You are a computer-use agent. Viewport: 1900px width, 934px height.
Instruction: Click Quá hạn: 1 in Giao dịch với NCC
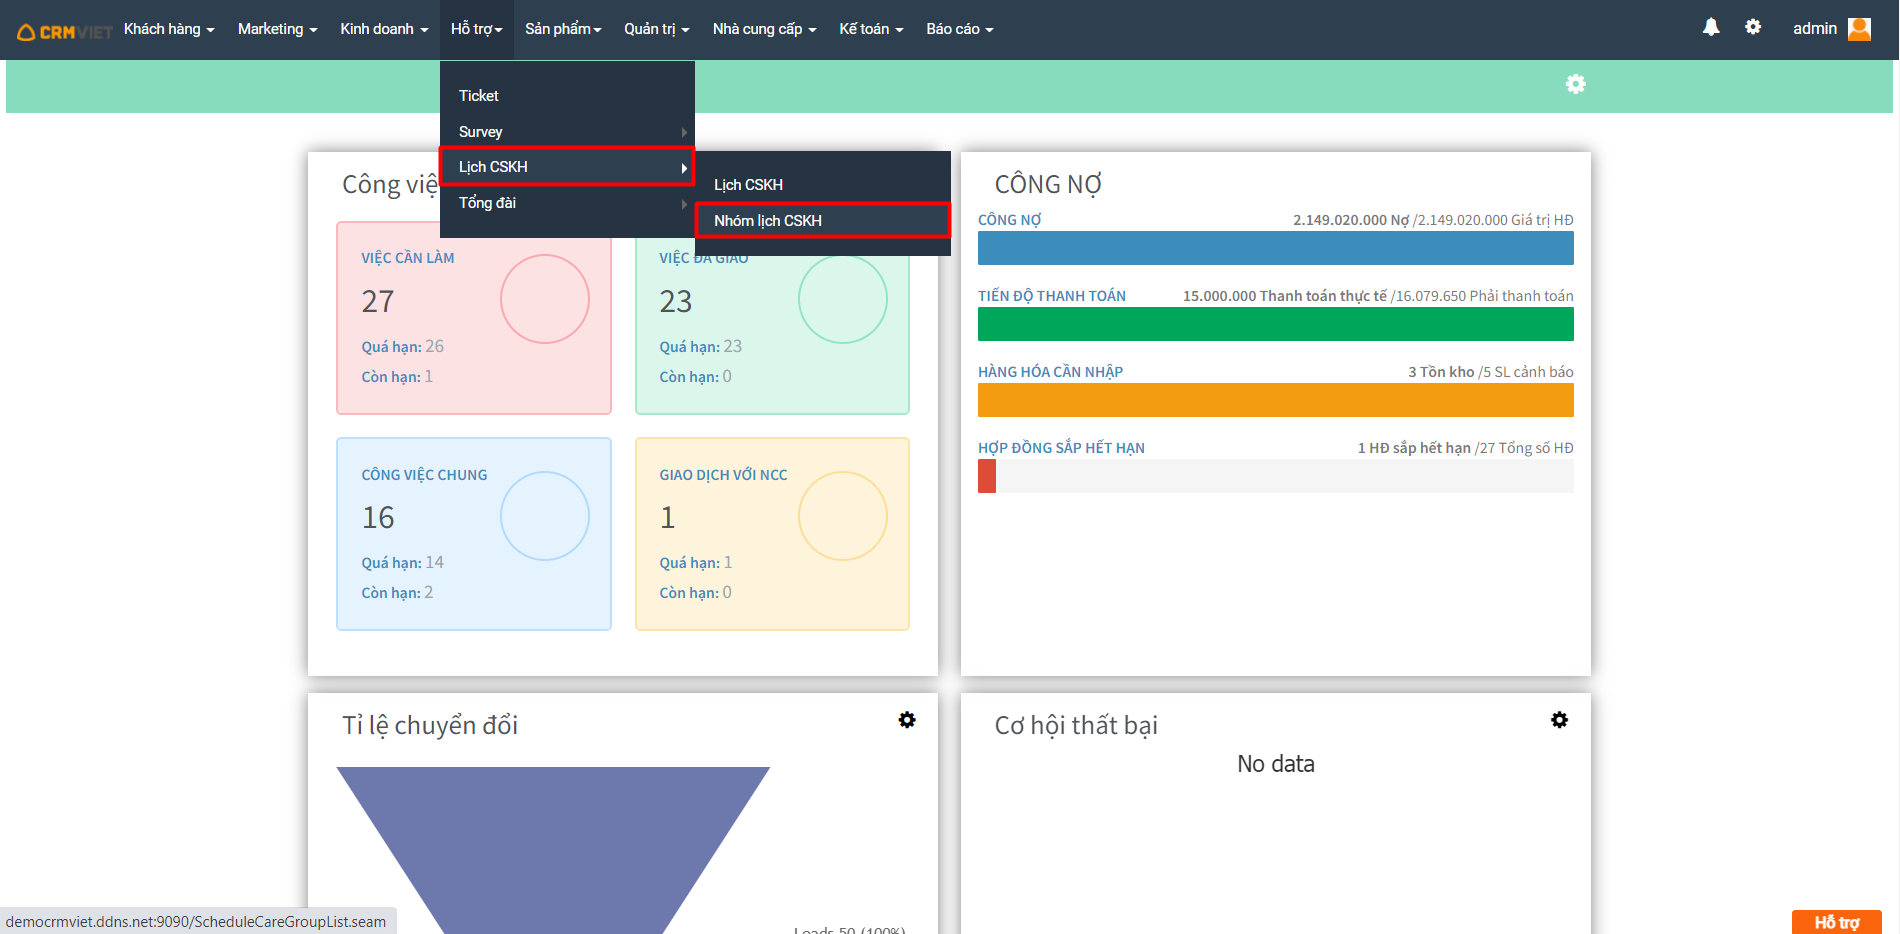pyautogui.click(x=696, y=563)
